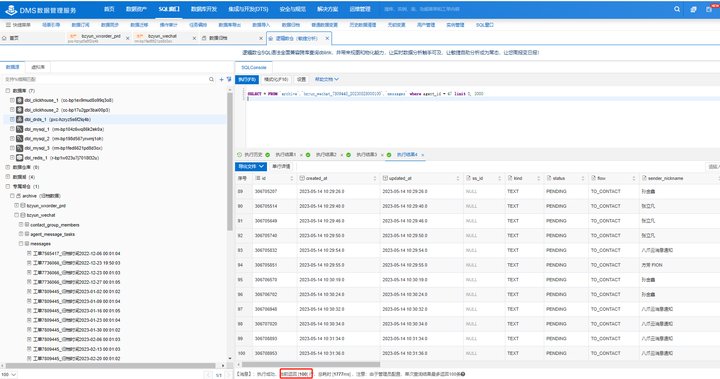Expand the dbl_mysql_2 tree node
Viewport: 720px width, 379px height.
pos(12,139)
